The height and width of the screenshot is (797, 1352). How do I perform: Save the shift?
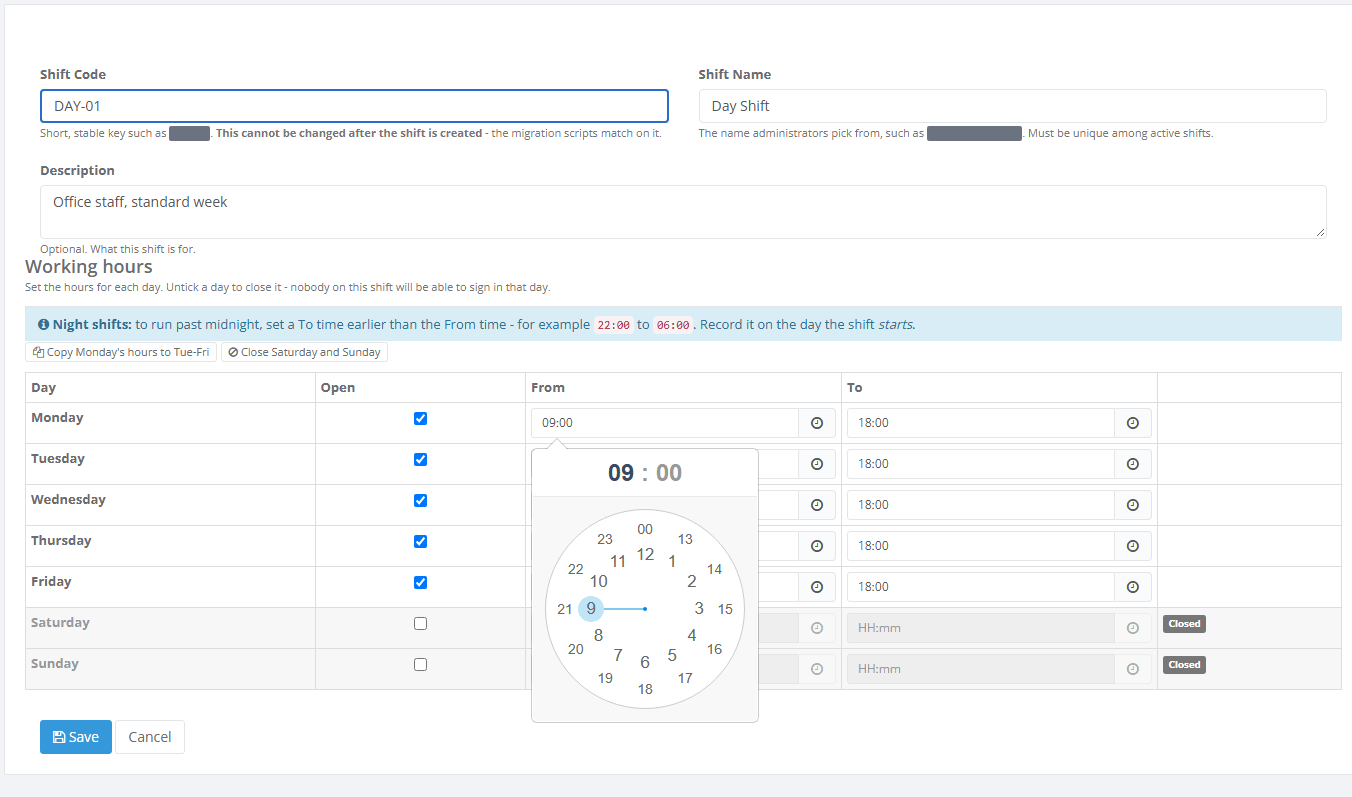point(76,737)
